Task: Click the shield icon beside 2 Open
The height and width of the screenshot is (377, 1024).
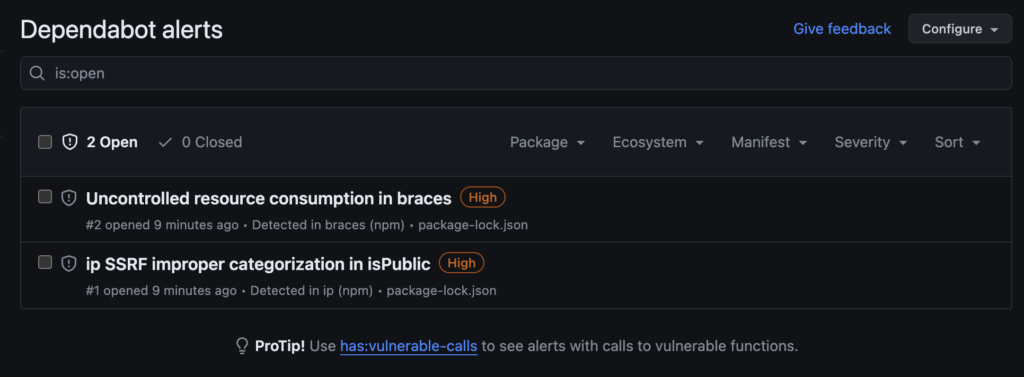Action: (x=70, y=142)
